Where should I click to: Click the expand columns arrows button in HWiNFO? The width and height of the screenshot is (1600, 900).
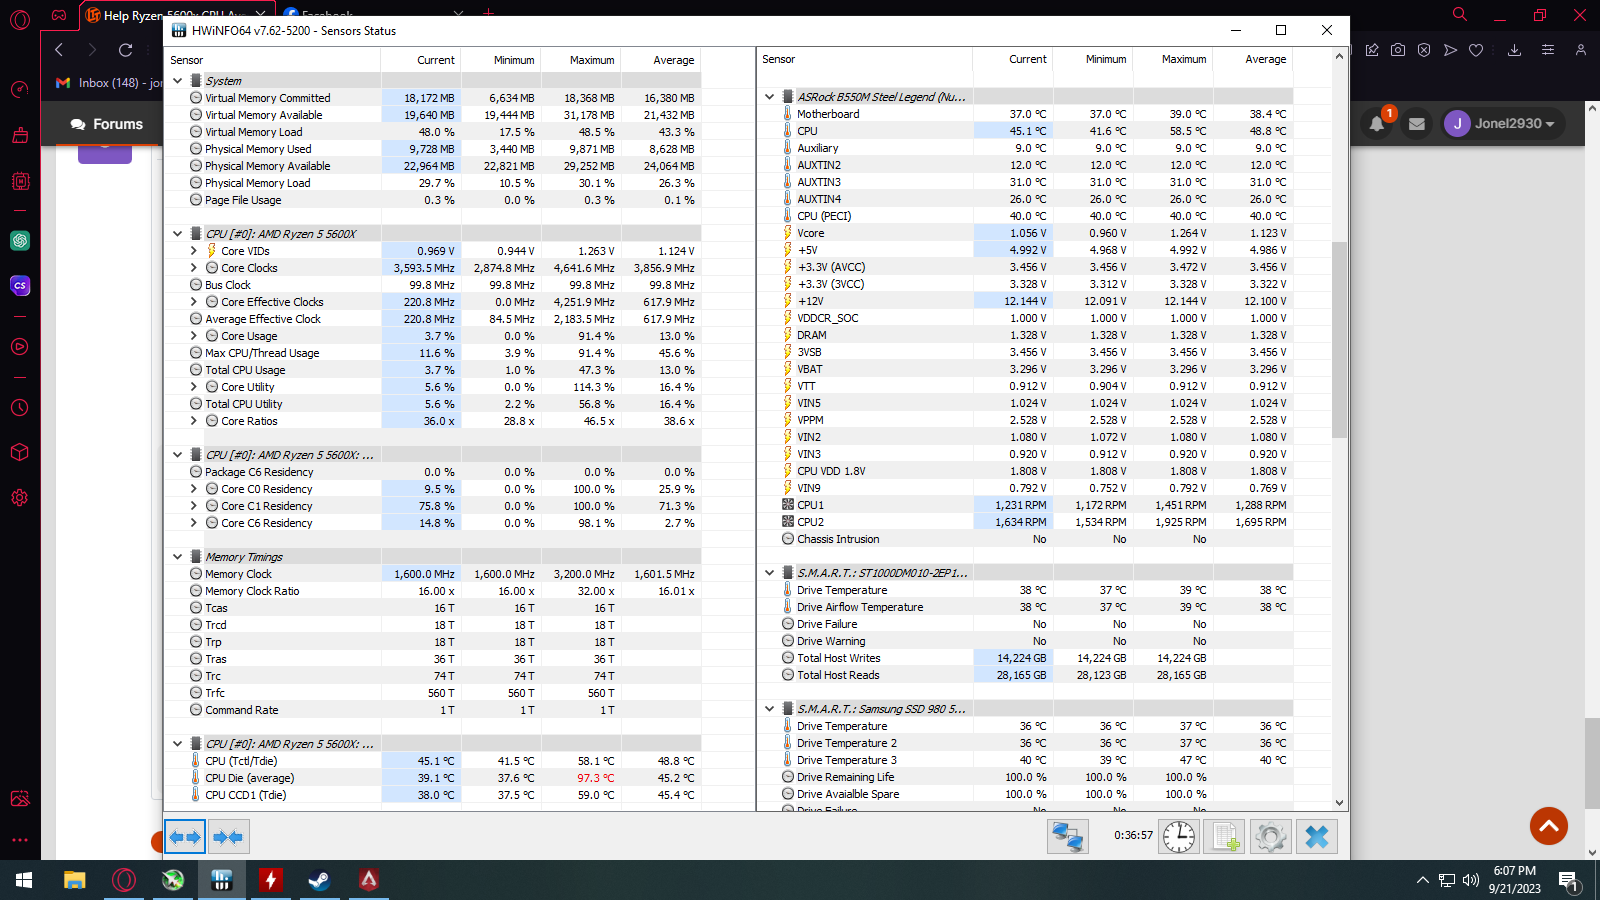point(185,837)
